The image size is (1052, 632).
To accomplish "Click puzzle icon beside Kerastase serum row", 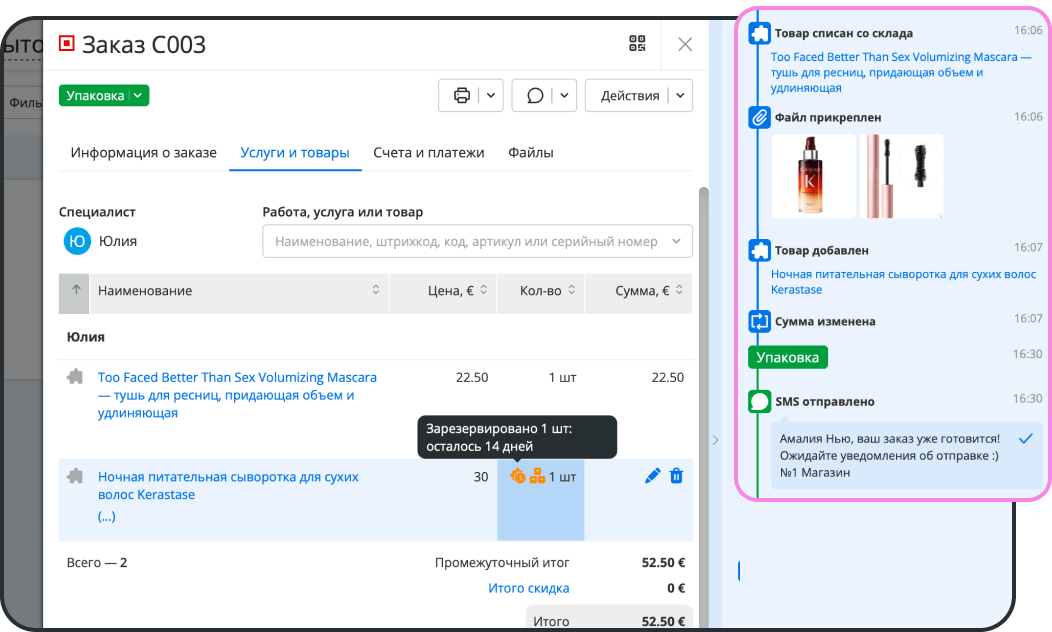I will (75, 476).
